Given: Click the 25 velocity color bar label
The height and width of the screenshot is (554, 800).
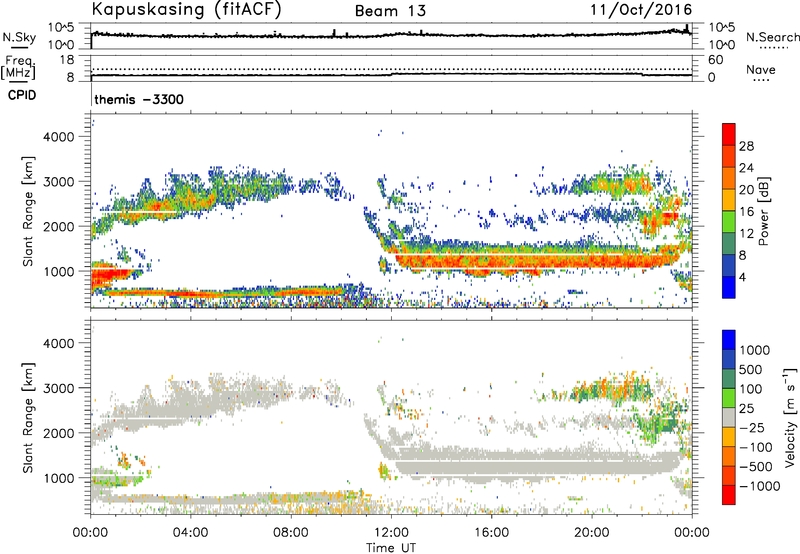Looking at the screenshot, I should tap(746, 408).
